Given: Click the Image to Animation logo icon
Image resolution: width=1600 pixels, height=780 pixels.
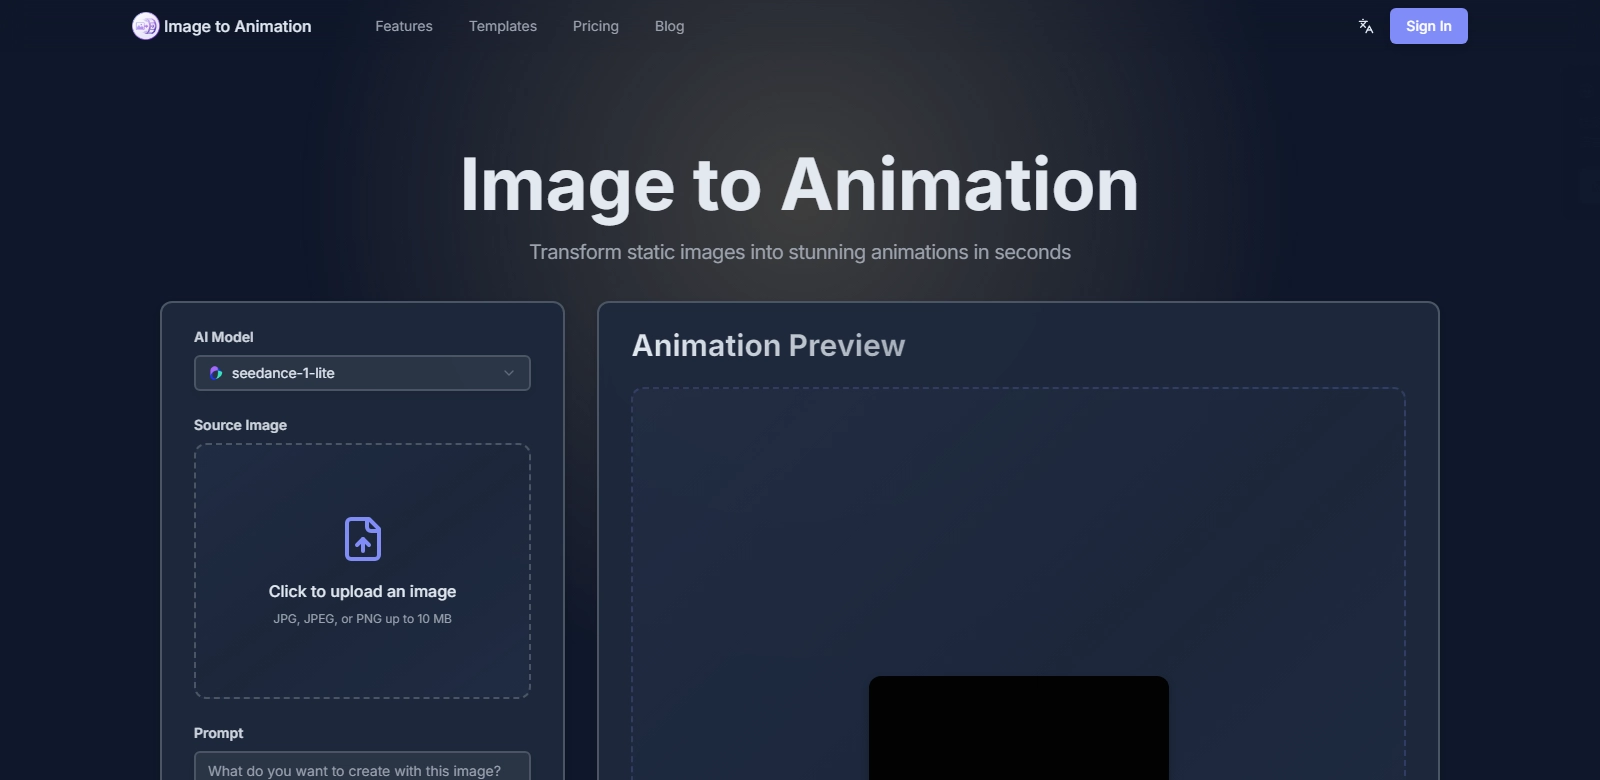Looking at the screenshot, I should 146,26.
